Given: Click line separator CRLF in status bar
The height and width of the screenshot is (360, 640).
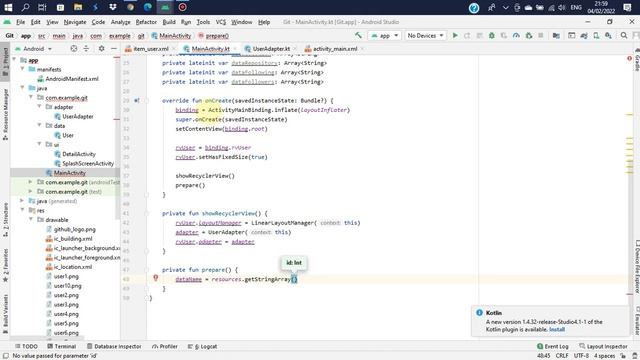Looking at the screenshot, I should [x=562, y=356].
